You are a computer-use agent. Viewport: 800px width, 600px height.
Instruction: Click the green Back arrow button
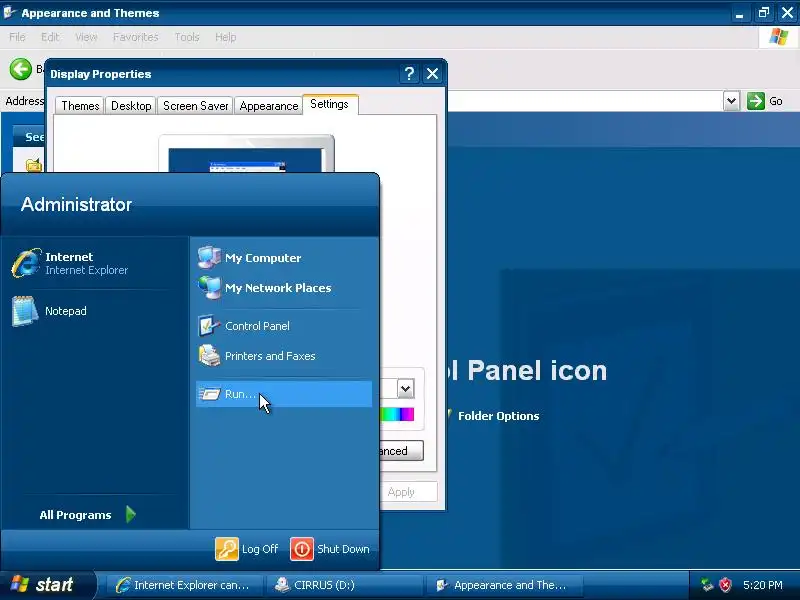(20, 69)
